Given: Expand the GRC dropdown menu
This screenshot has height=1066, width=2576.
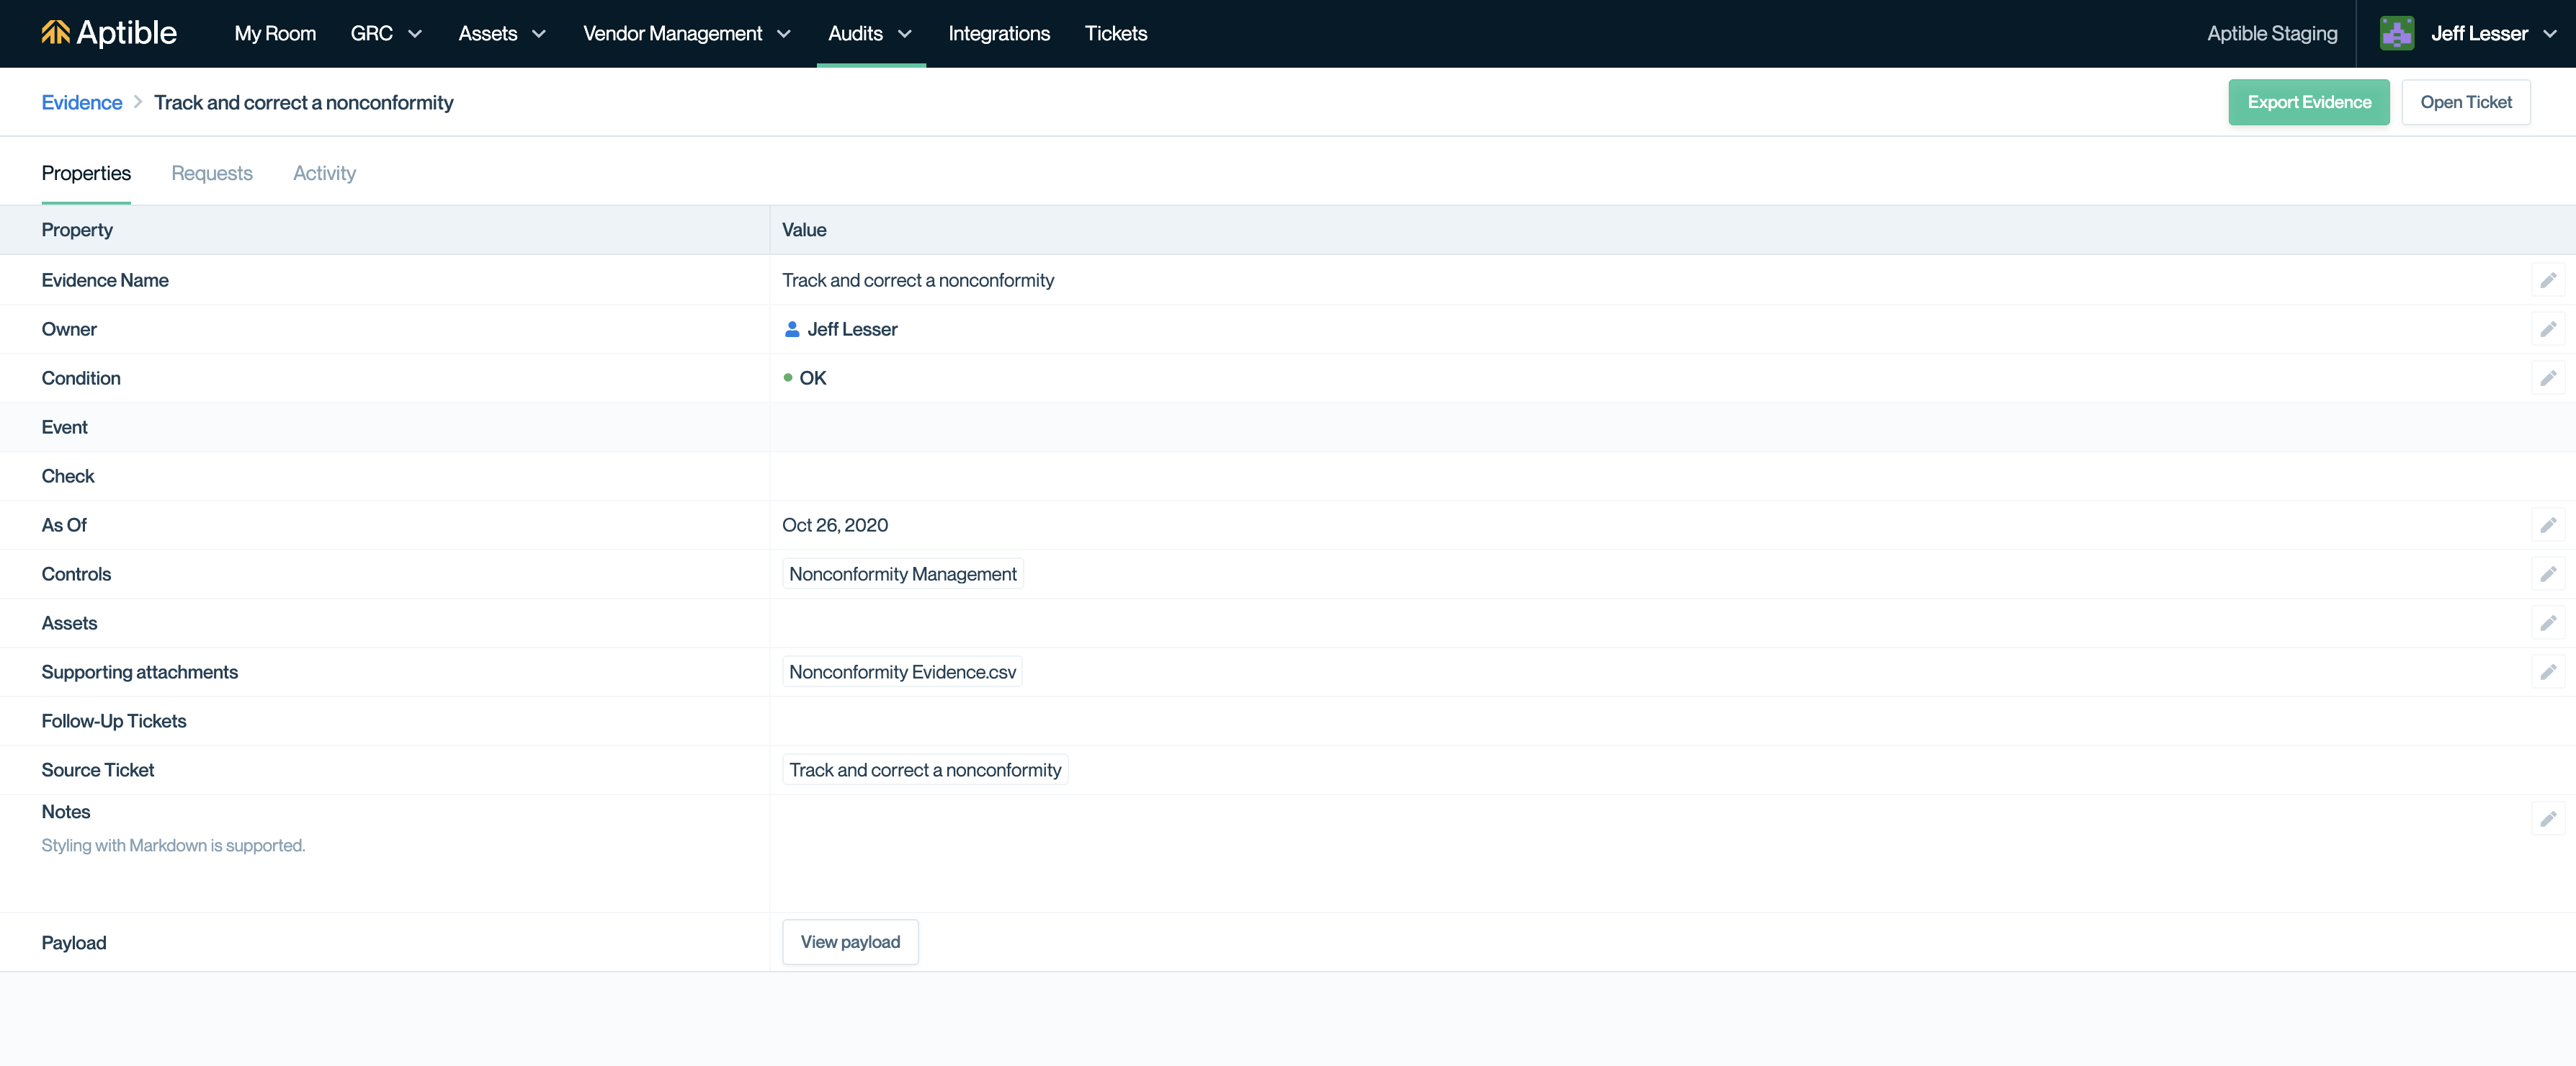Looking at the screenshot, I should (x=386, y=33).
